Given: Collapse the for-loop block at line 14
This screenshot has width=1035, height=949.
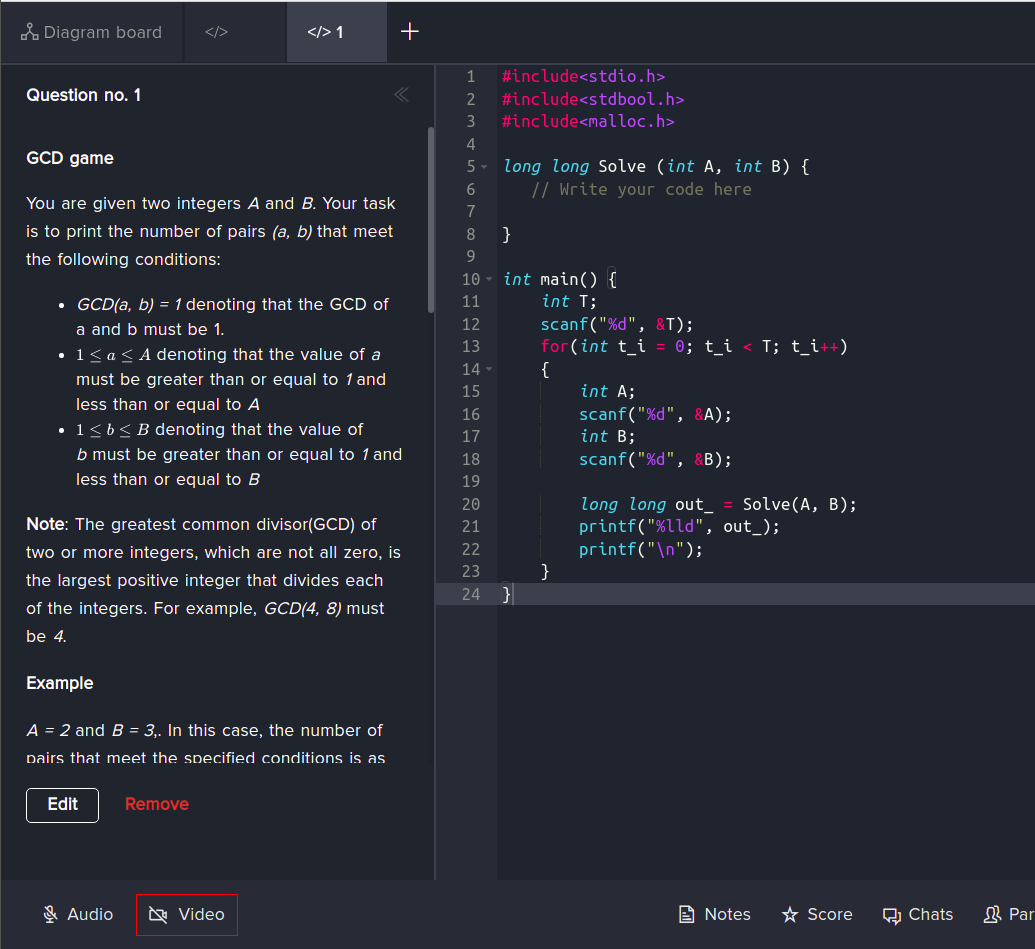Looking at the screenshot, I should tap(488, 370).
